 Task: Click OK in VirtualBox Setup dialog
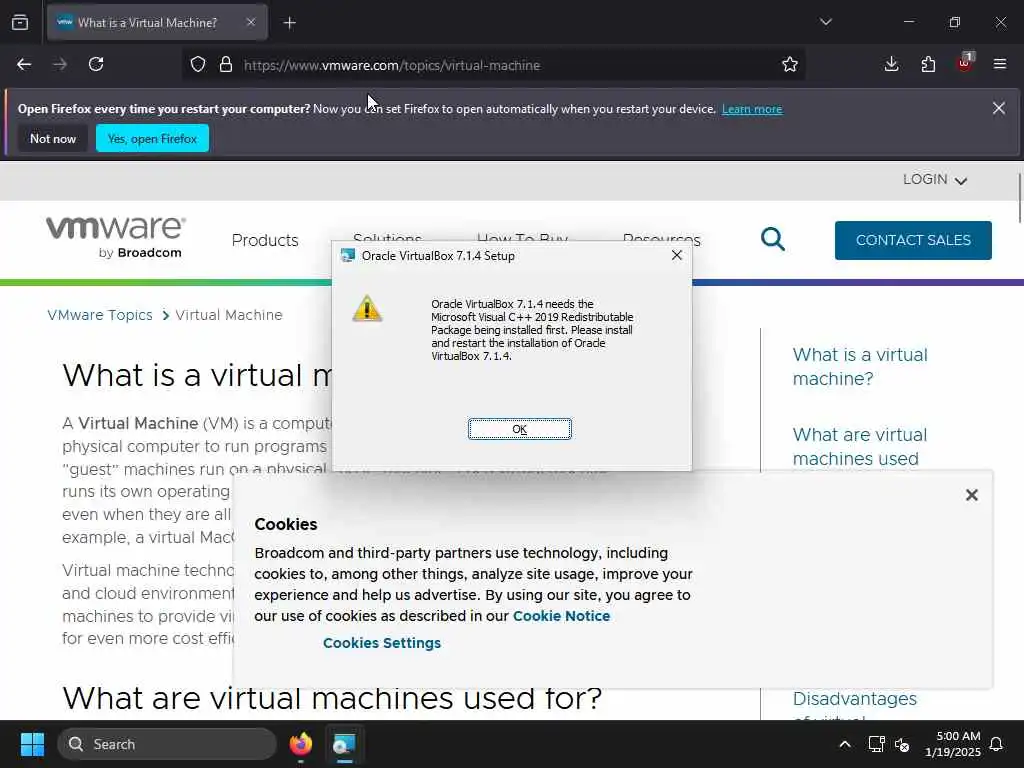519,429
